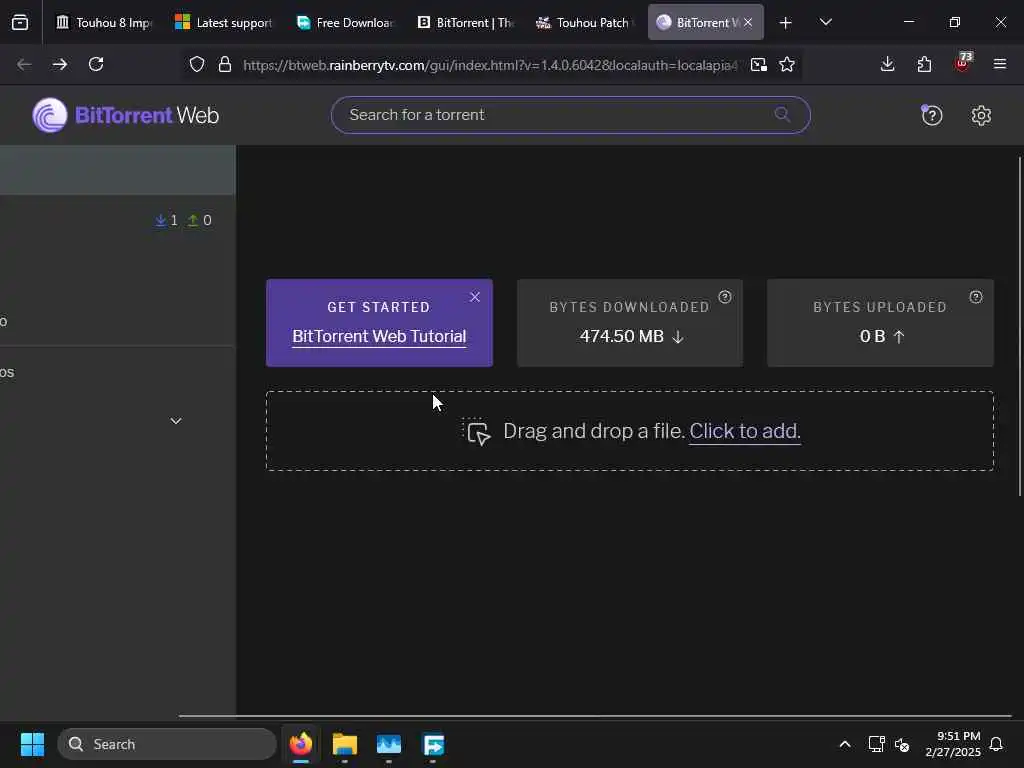
Task: Click the URL address bar
Action: pos(490,65)
